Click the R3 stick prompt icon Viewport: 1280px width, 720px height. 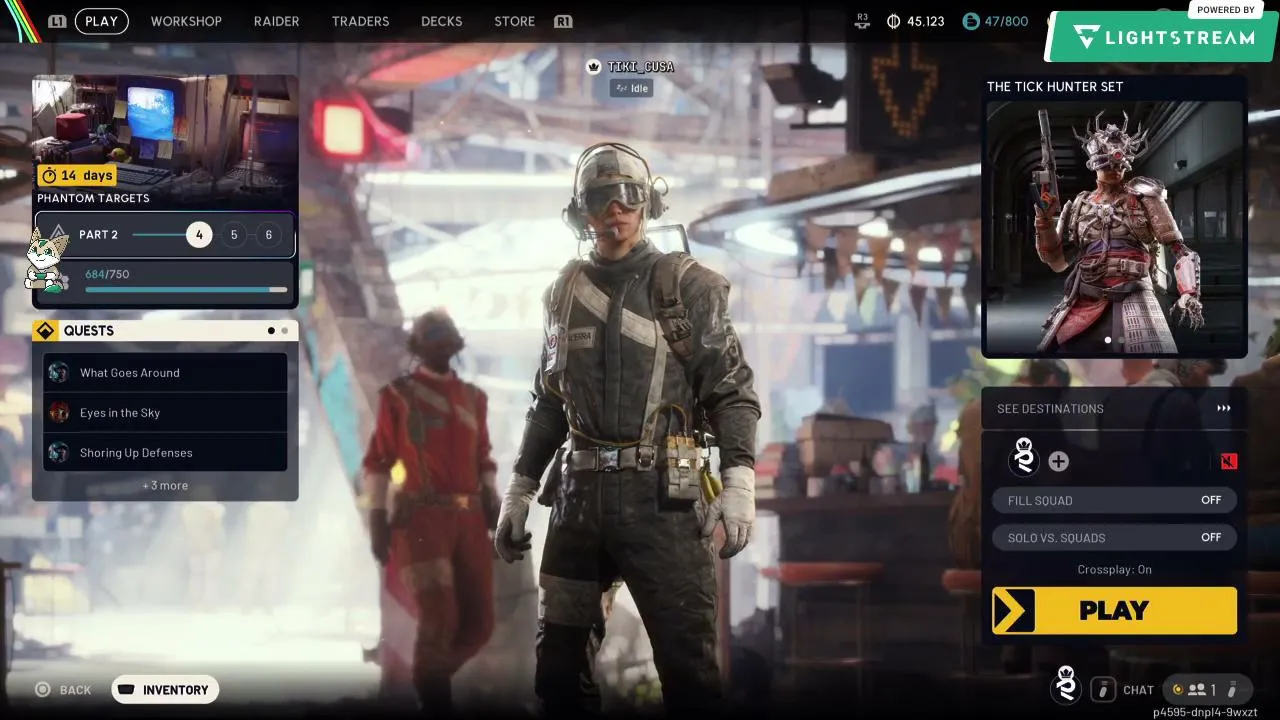pos(862,21)
